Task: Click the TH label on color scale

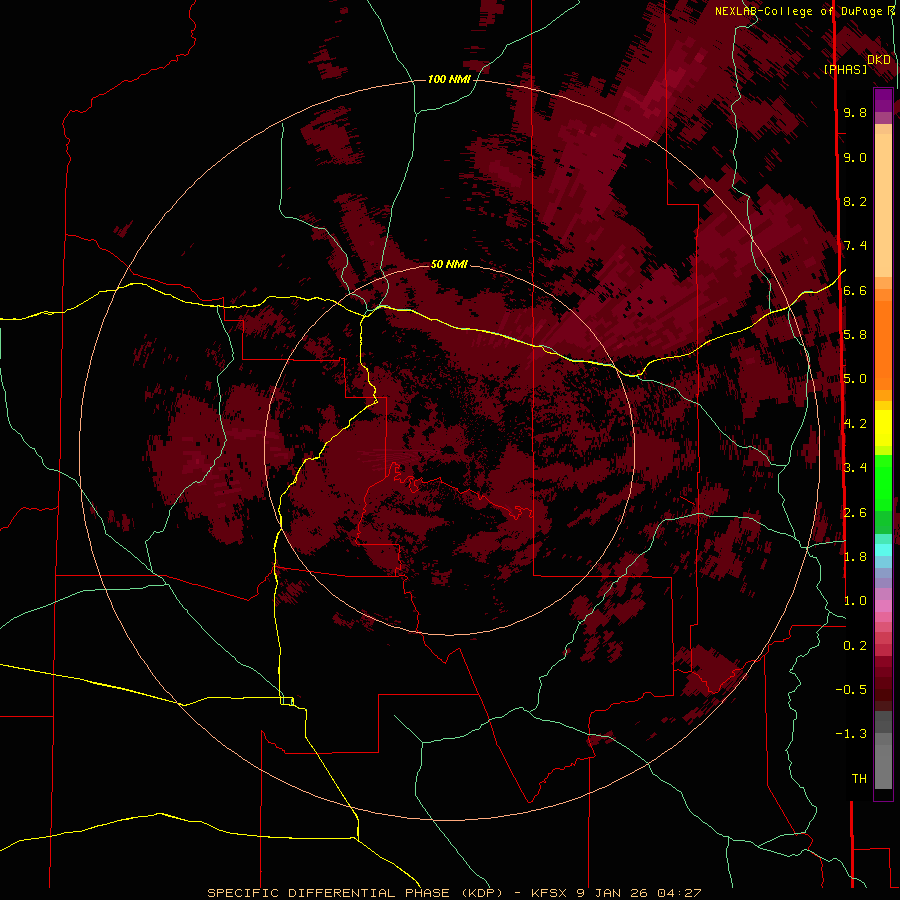Action: [x=859, y=779]
